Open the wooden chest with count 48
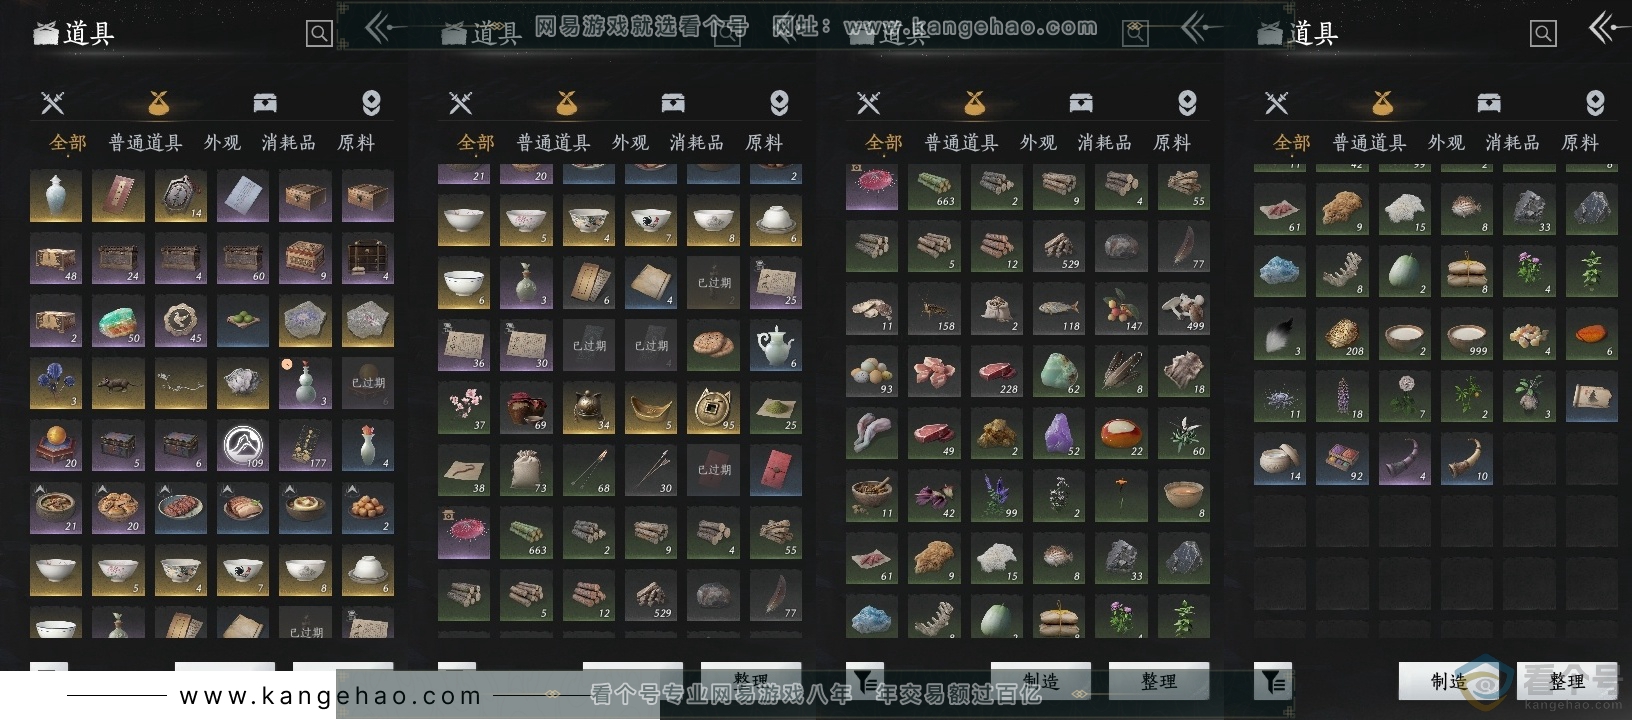Screen dimensions: 1632x720 click(56, 259)
